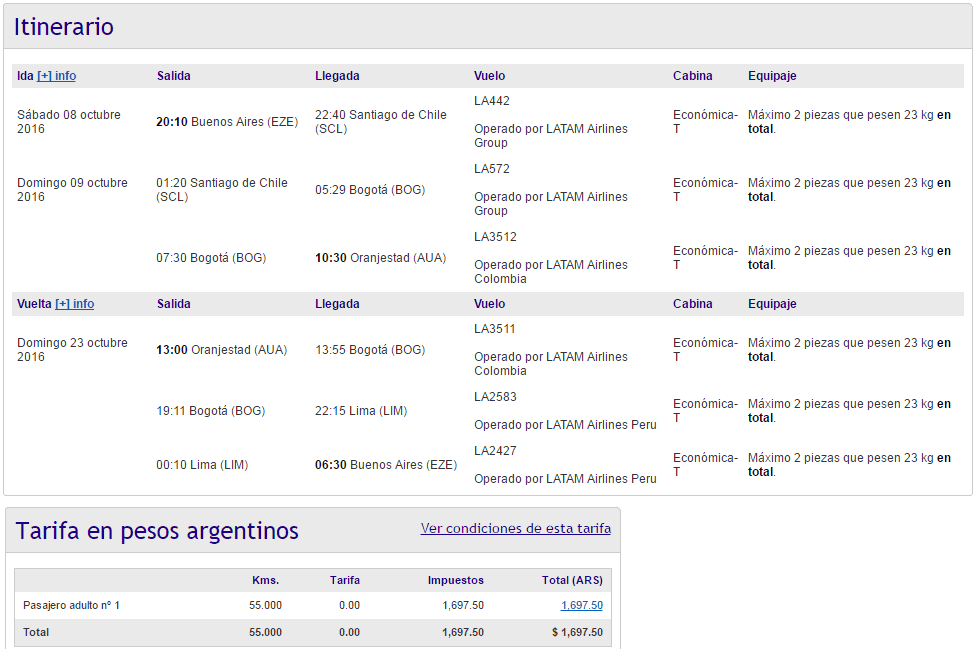Click 'Pasajero adulto nº 1' row label
Image resolution: width=979 pixels, height=652 pixels.
(x=71, y=605)
